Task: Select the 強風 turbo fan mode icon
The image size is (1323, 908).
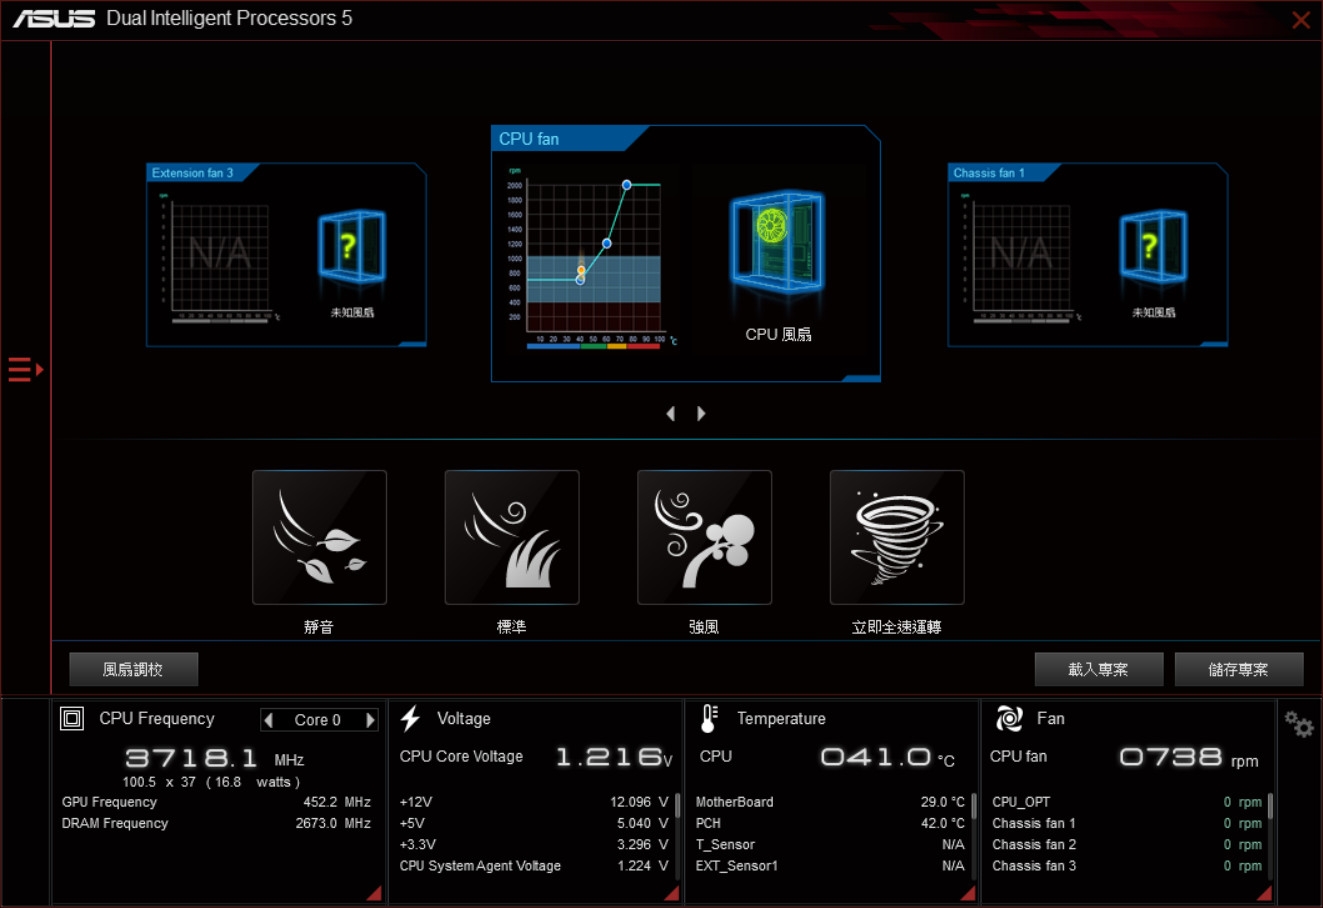Action: point(704,537)
